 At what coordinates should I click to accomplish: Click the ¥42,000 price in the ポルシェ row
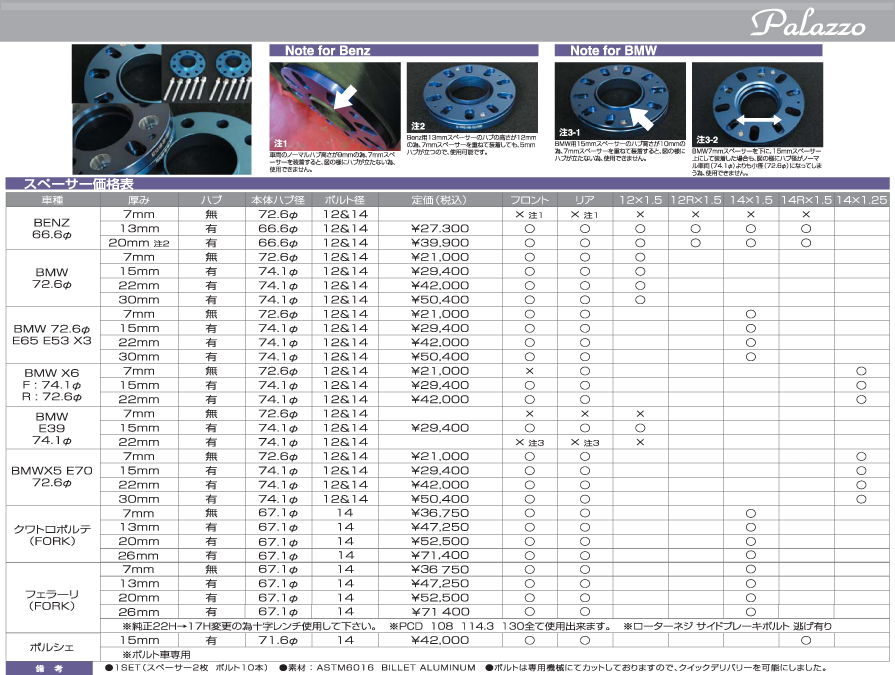(440, 640)
